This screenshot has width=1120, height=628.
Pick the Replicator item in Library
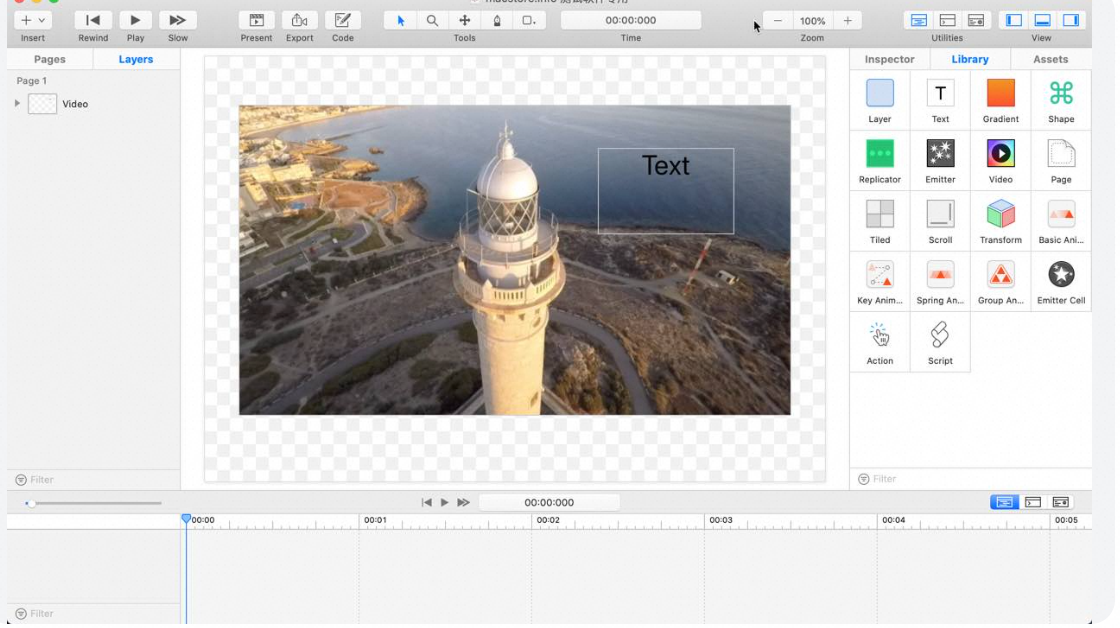click(880, 161)
